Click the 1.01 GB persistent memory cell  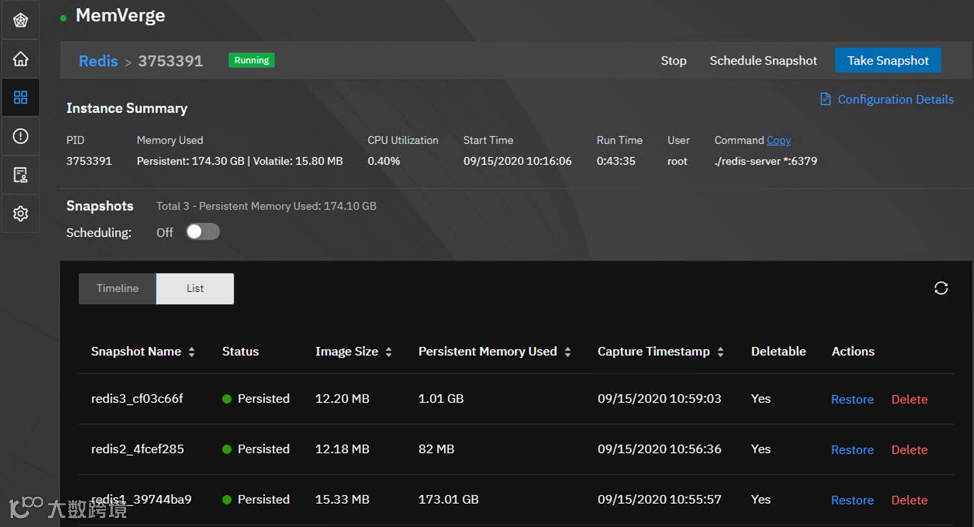(x=441, y=399)
